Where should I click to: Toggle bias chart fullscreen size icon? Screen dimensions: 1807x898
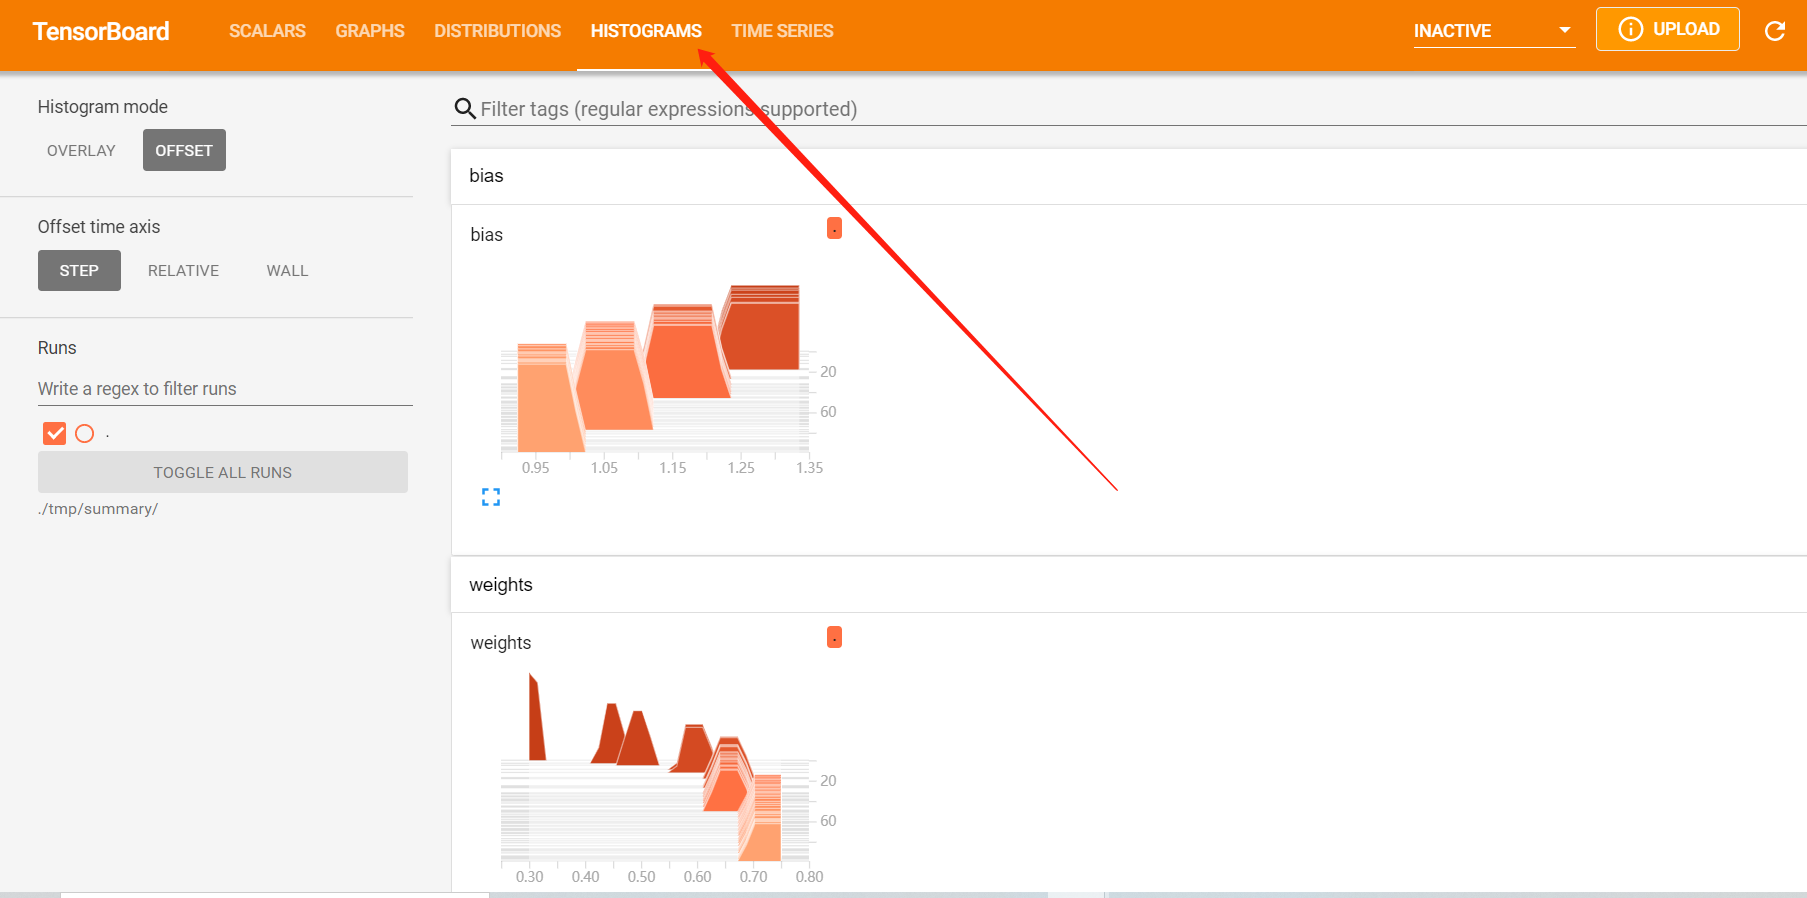pyautogui.click(x=490, y=497)
